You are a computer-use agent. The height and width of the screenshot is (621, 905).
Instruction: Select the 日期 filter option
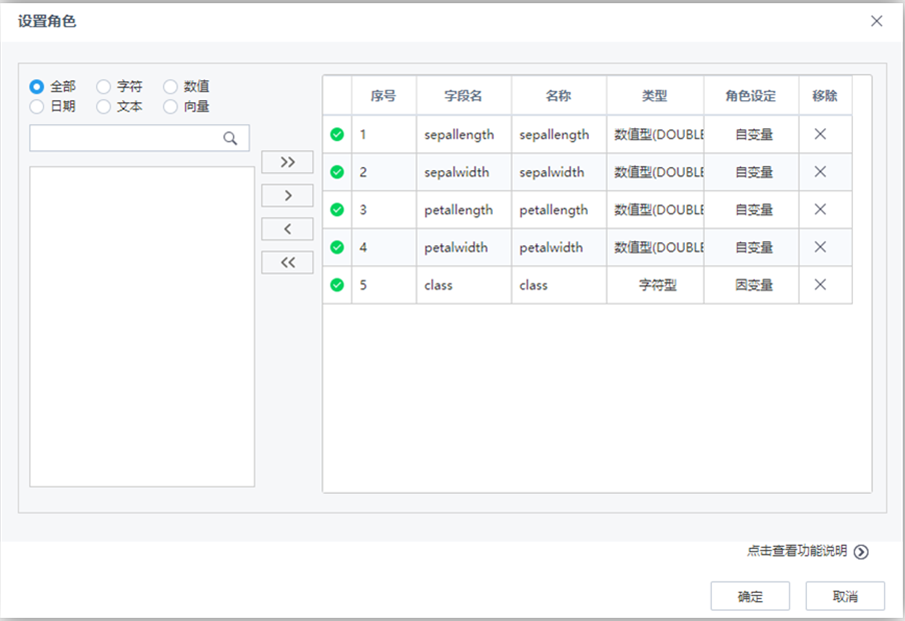[x=37, y=104]
